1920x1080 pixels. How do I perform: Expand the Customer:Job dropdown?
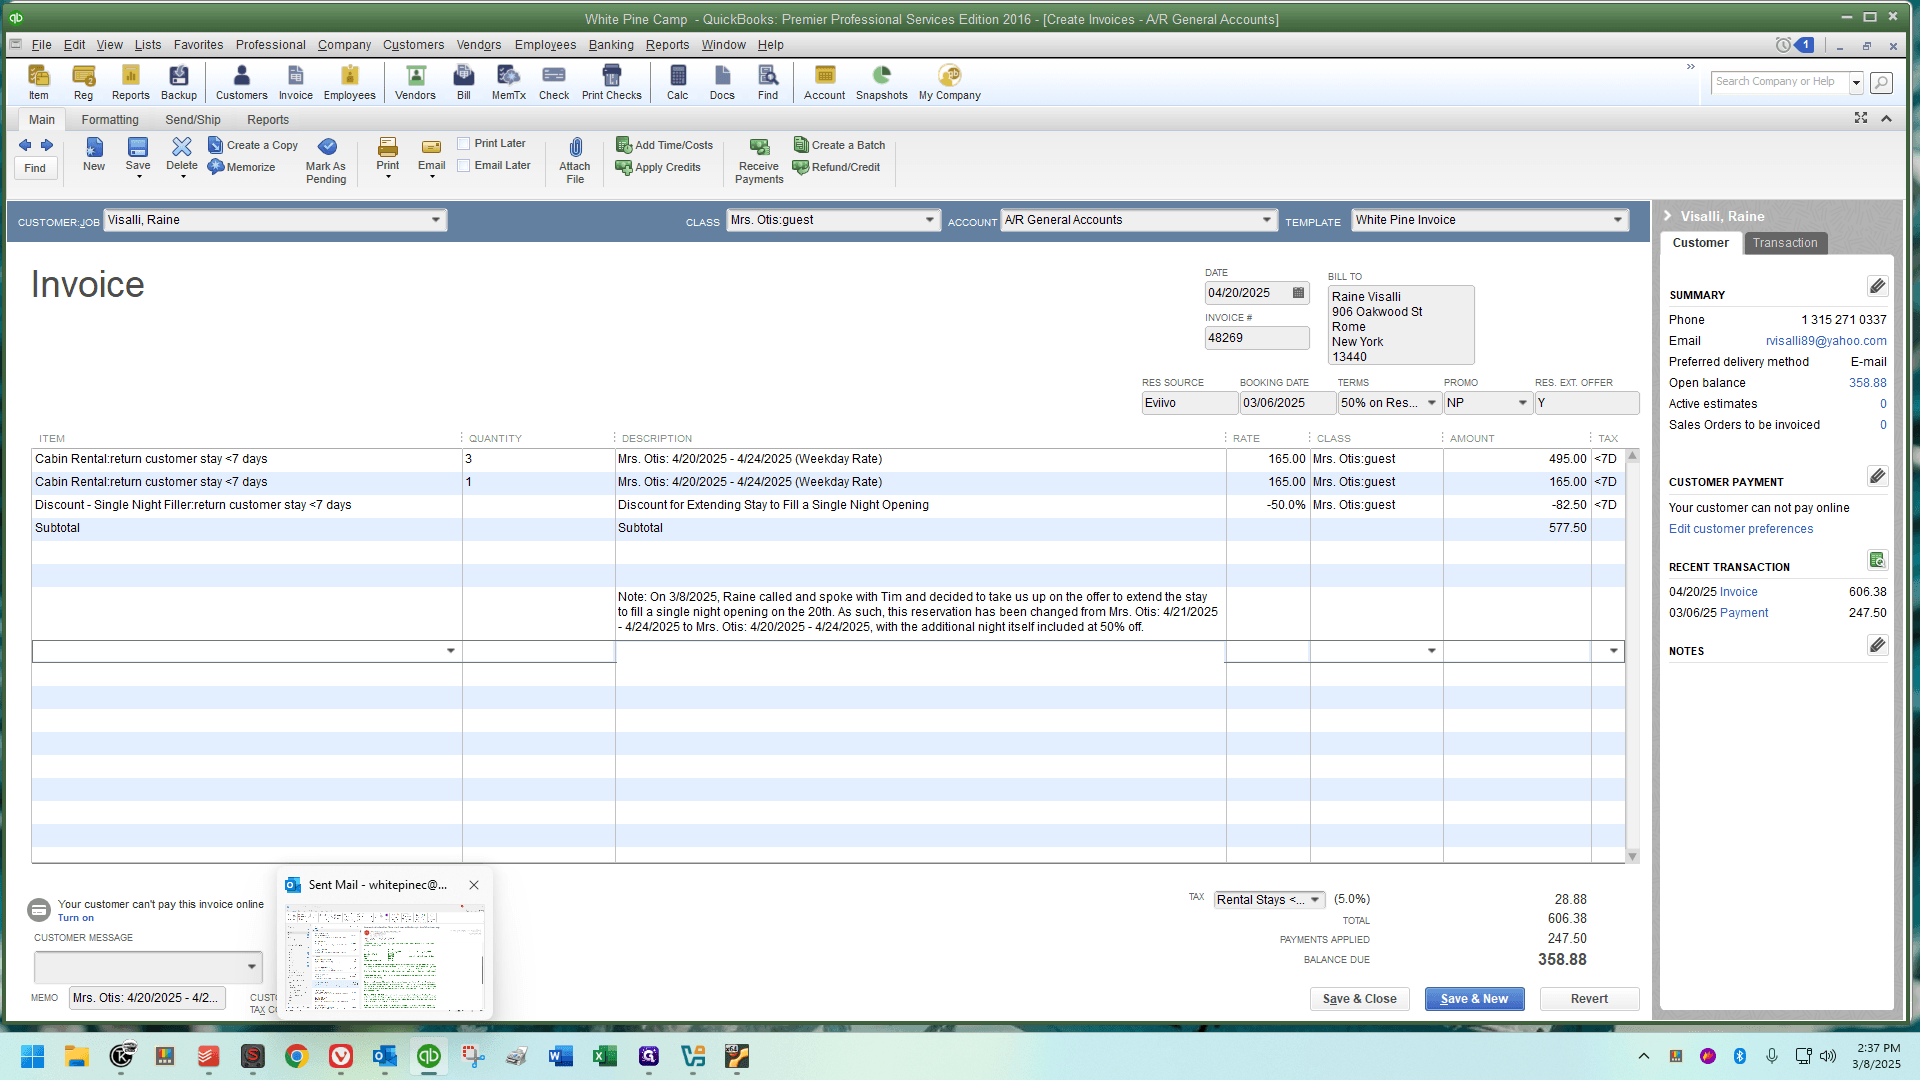[436, 220]
